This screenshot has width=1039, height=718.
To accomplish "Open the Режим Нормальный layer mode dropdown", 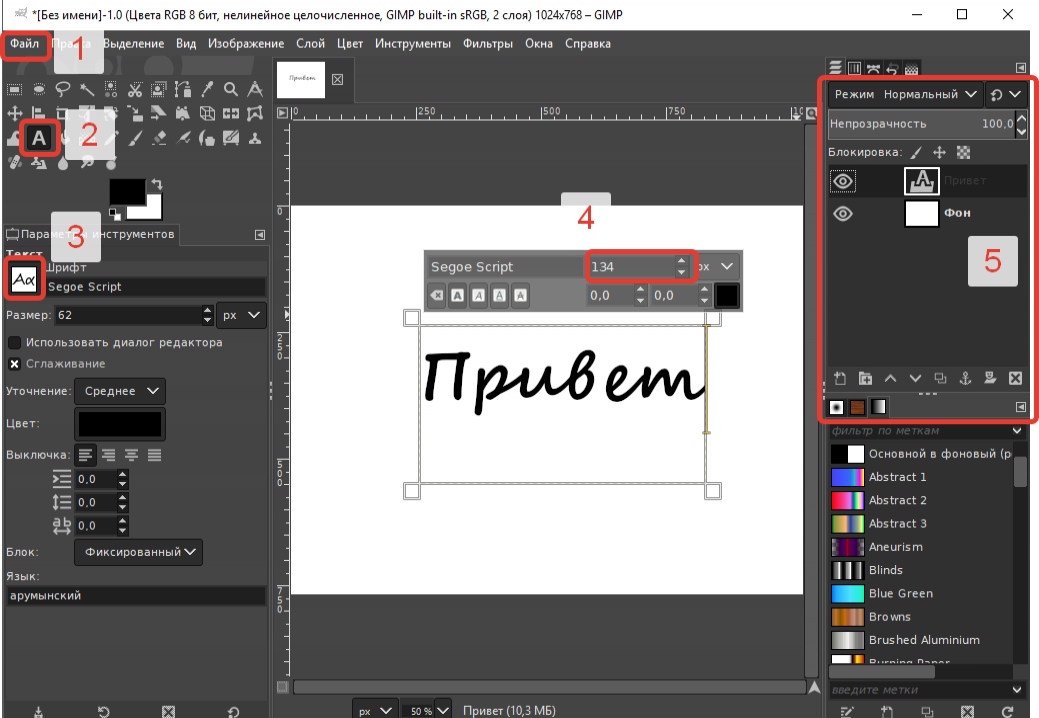I will click(904, 94).
